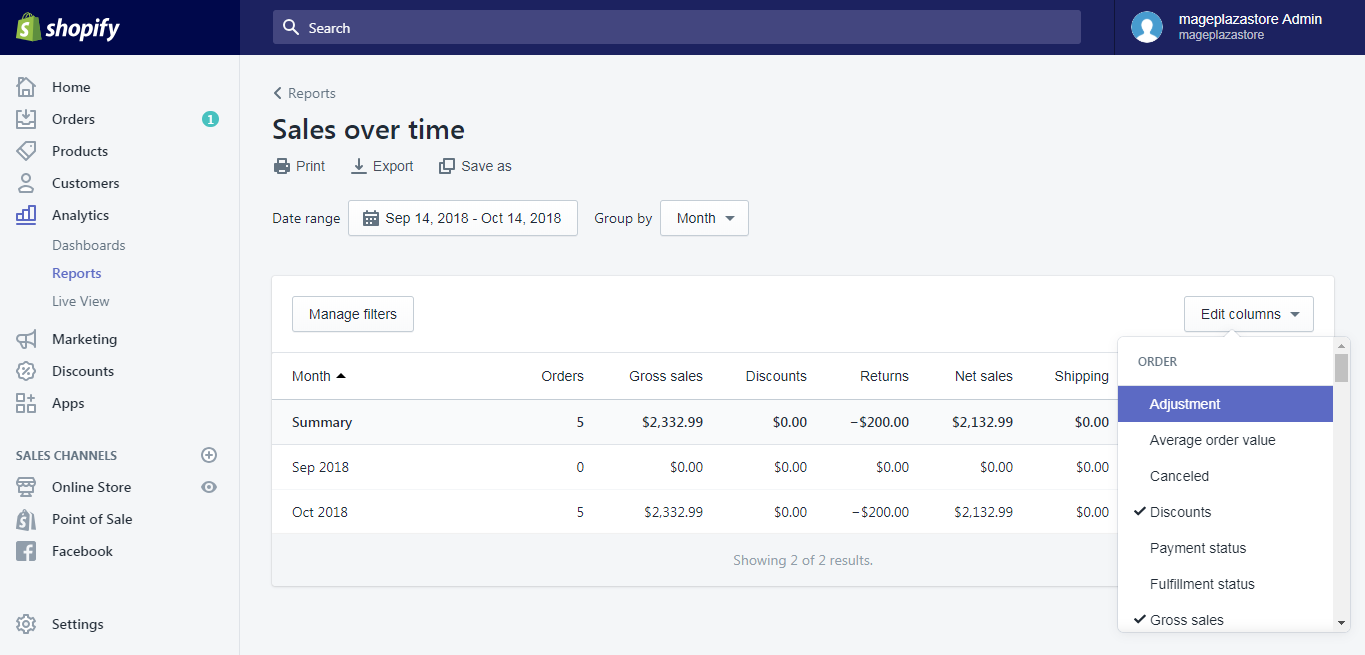Enable Average order value column
Image resolution: width=1365 pixels, height=655 pixels.
1225,440
